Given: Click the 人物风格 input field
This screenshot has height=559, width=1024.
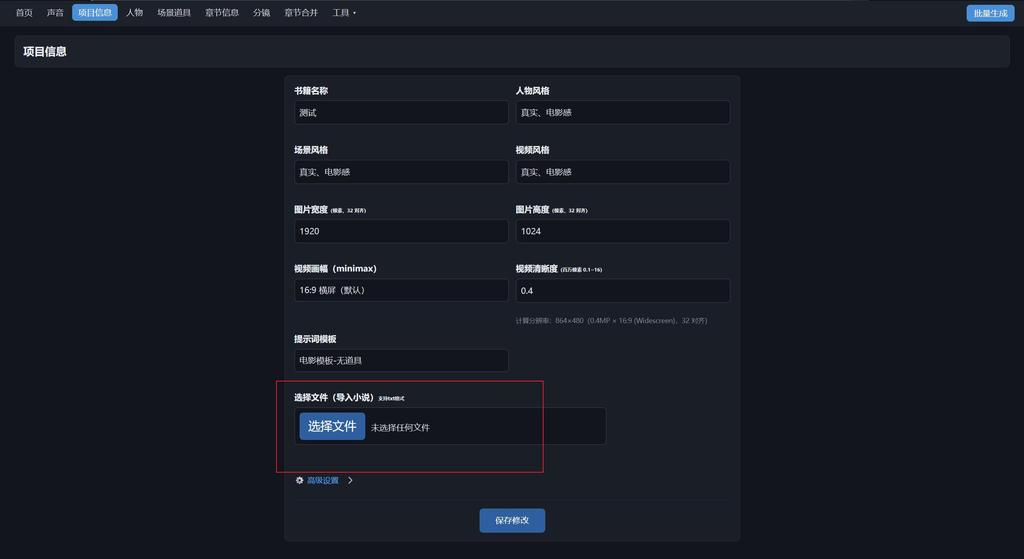Looking at the screenshot, I should coord(622,112).
